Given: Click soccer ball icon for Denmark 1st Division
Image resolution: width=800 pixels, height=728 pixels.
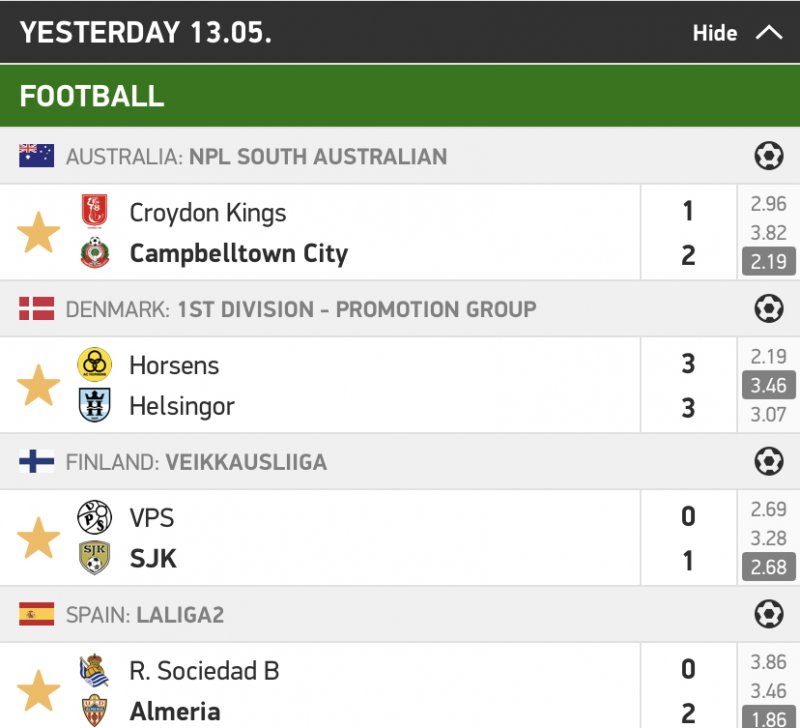Looking at the screenshot, I should (768, 309).
